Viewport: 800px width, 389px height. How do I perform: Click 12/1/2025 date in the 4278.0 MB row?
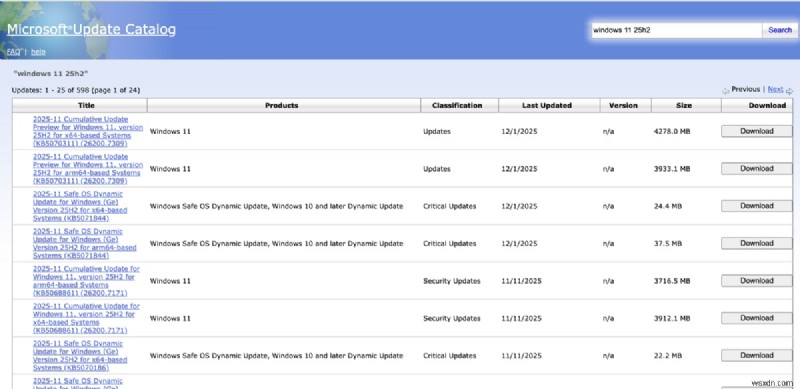click(519, 131)
